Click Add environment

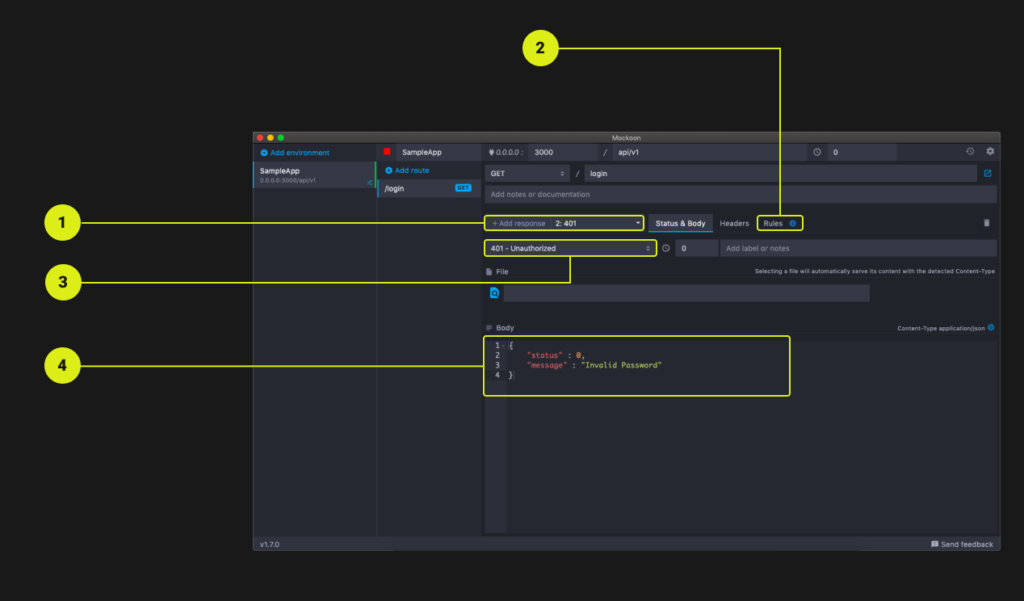pos(295,153)
